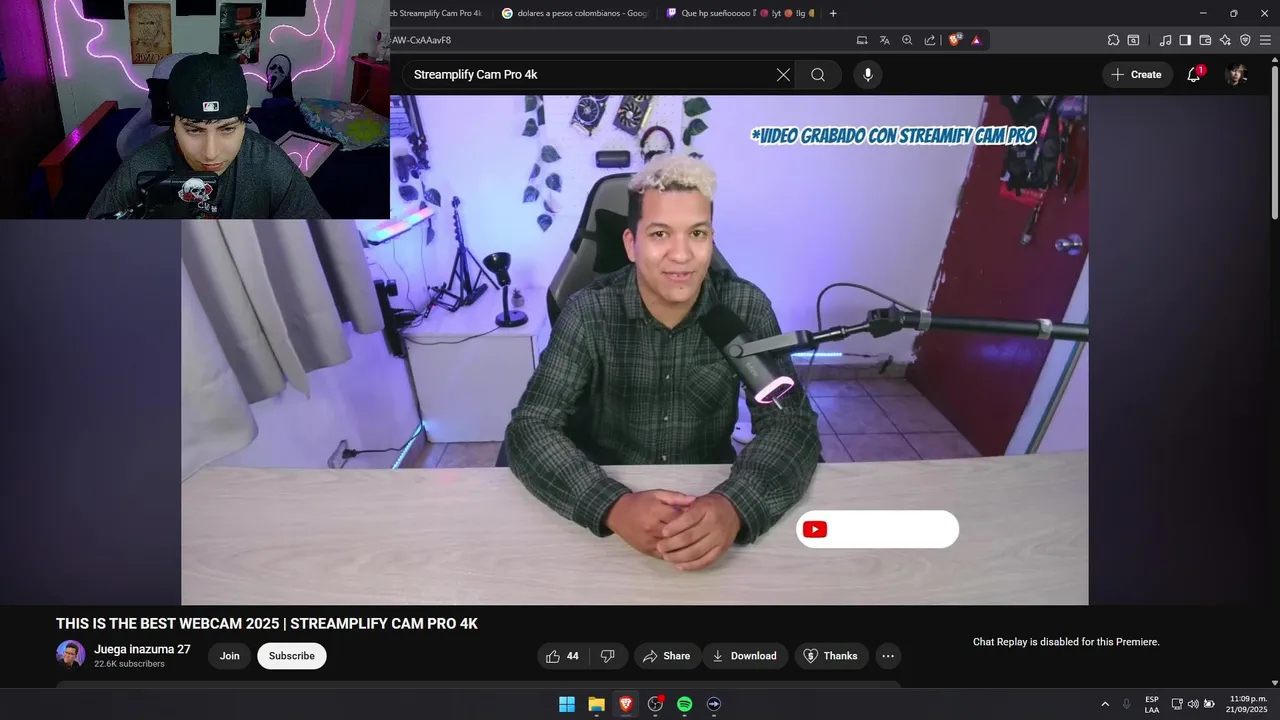The height and width of the screenshot is (720, 1280).
Task: Open Spotify from the taskbar
Action: tap(685, 704)
